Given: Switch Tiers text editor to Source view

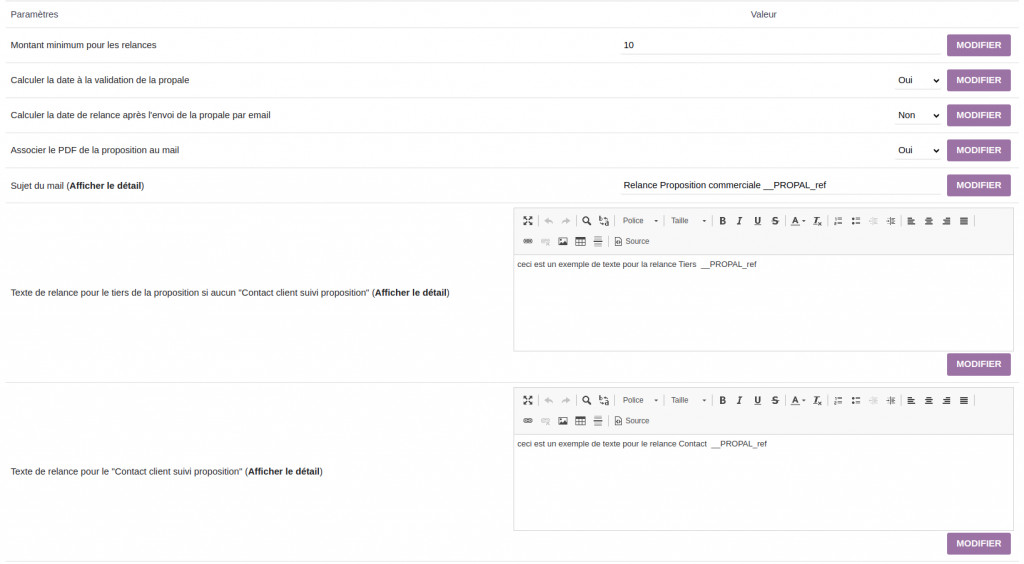Looking at the screenshot, I should (x=632, y=242).
